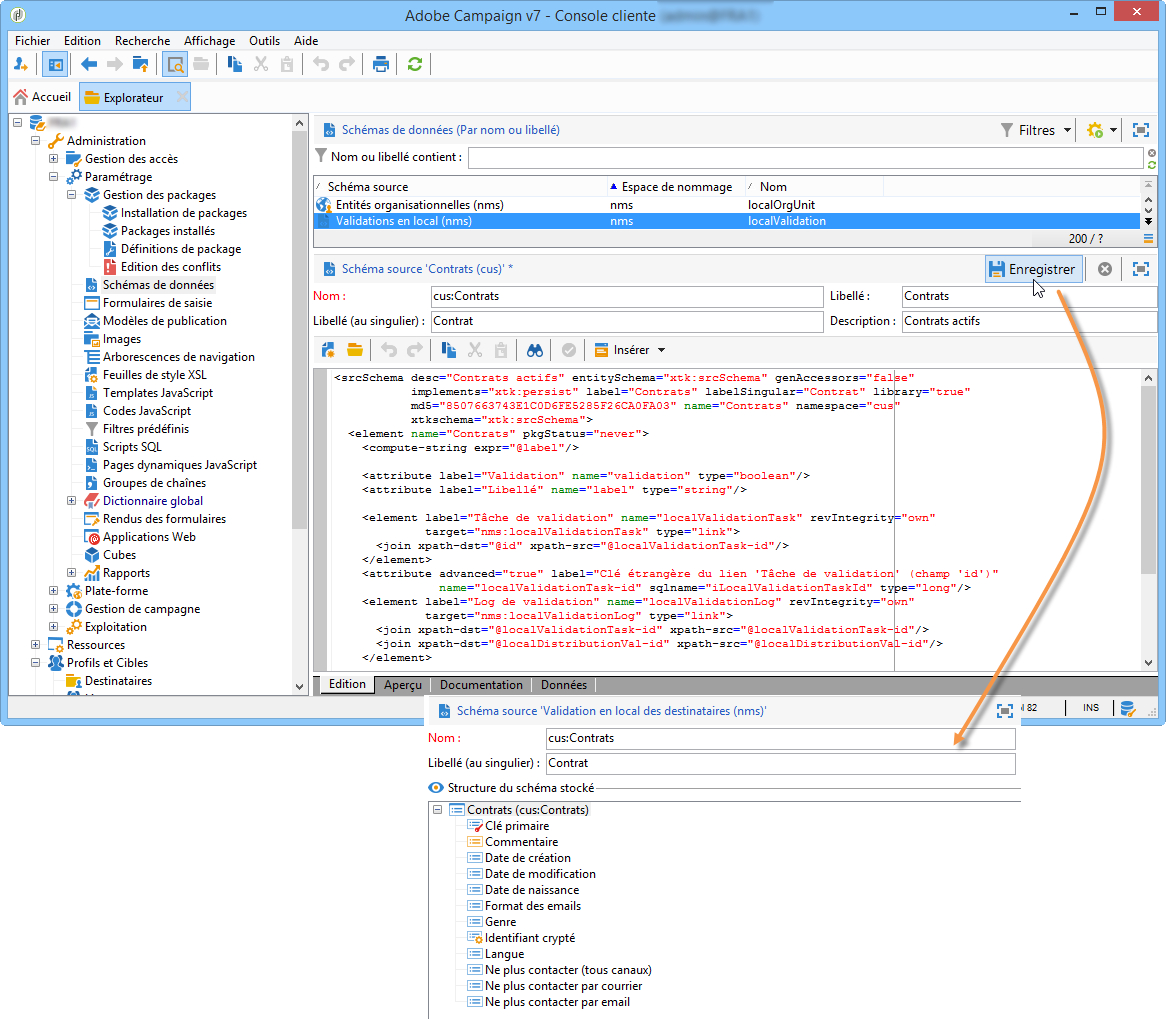The width and height of the screenshot is (1173, 1019).
Task: Toggle the list search view button in toolbar
Action: click(175, 65)
